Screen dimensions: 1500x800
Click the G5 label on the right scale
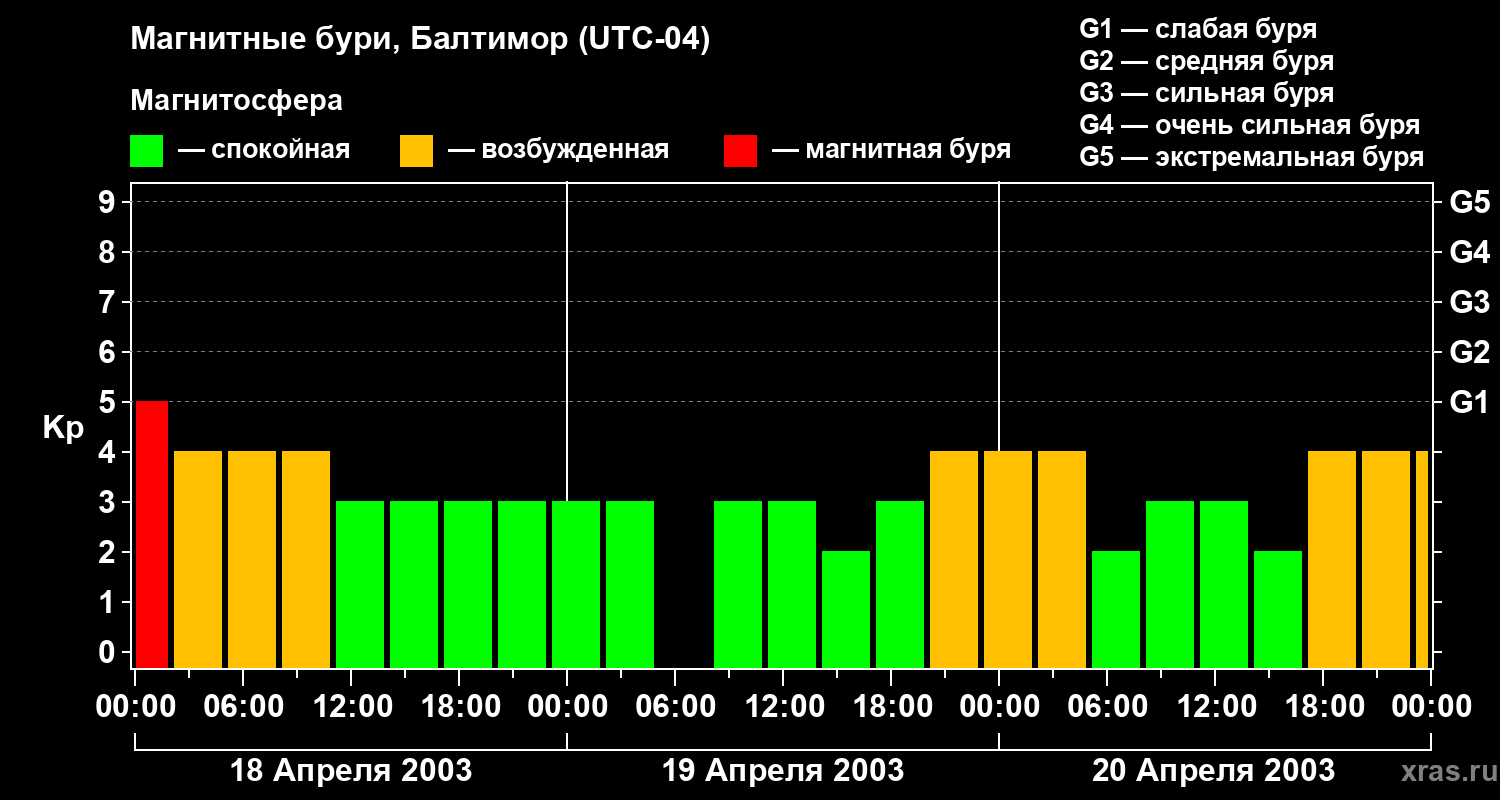(1469, 202)
